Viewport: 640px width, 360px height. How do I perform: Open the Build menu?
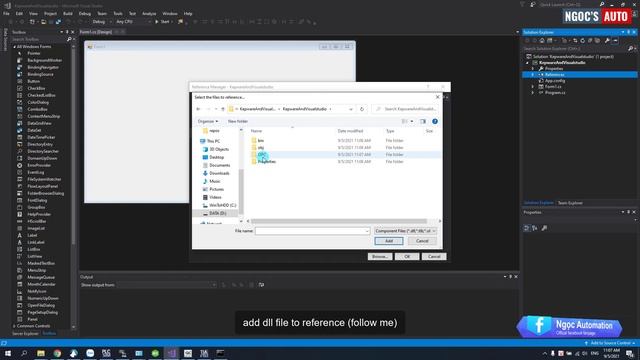pyautogui.click(x=68, y=13)
